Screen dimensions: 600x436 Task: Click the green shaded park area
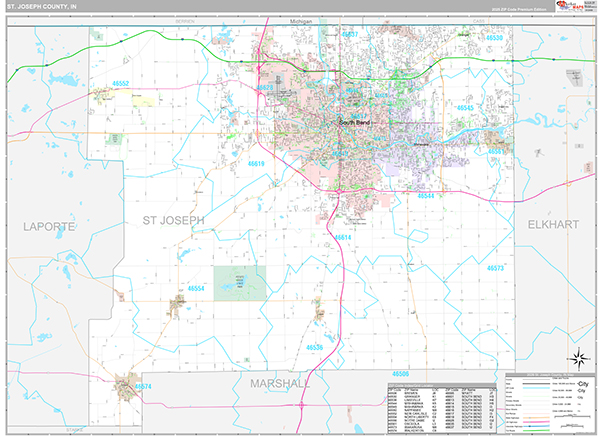pos(240,283)
